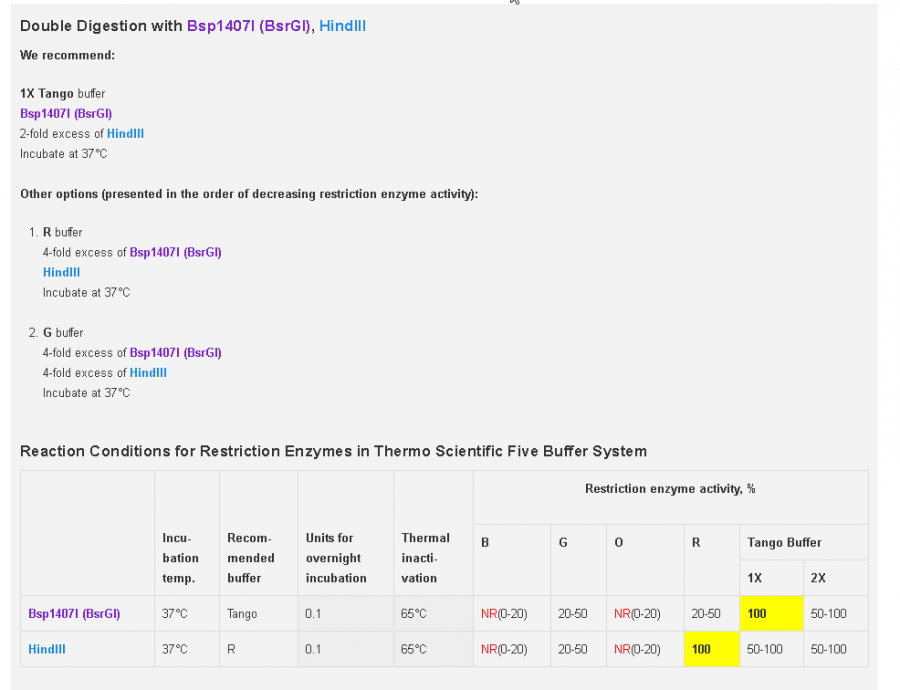The image size is (900, 690).
Task: Click Bsp1407I (BsrGI) link below 1X Tango buffer
Action: point(66,113)
